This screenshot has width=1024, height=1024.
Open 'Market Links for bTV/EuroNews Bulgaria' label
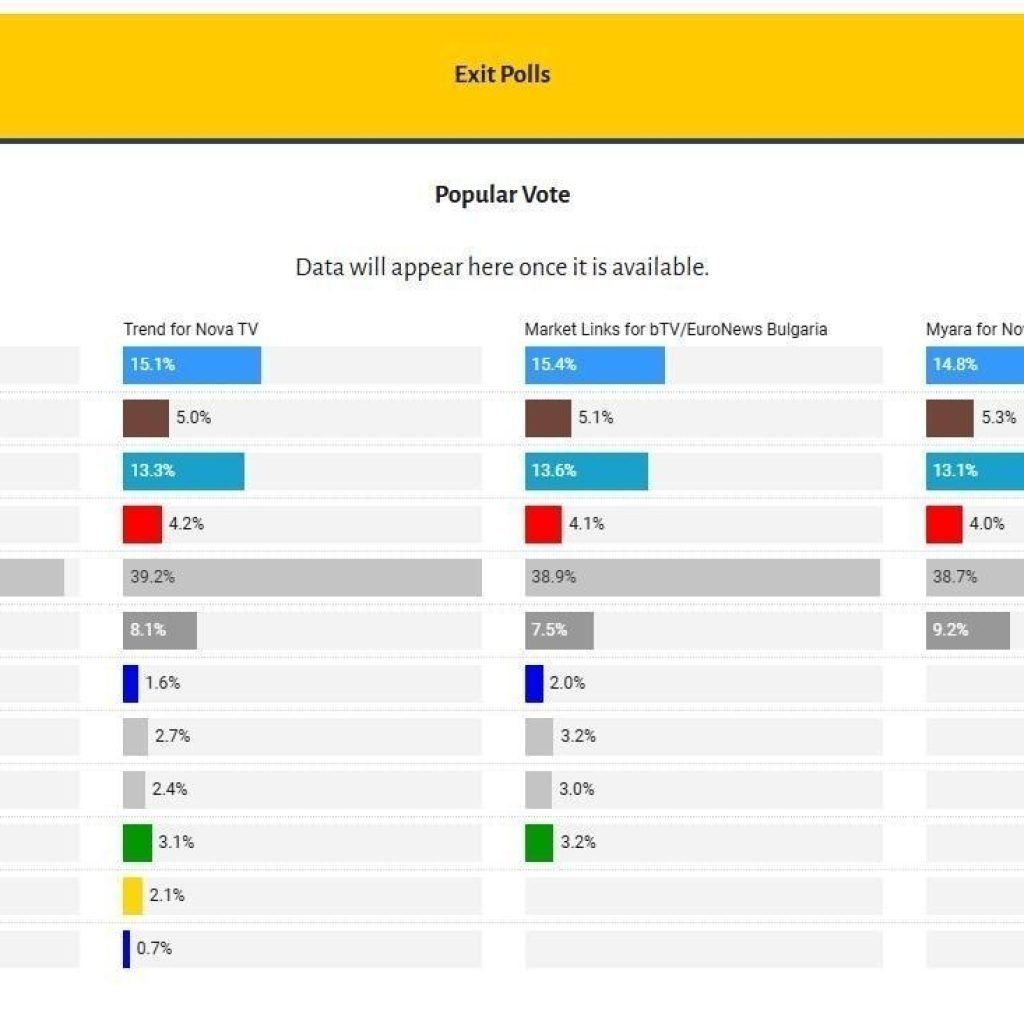pos(675,329)
